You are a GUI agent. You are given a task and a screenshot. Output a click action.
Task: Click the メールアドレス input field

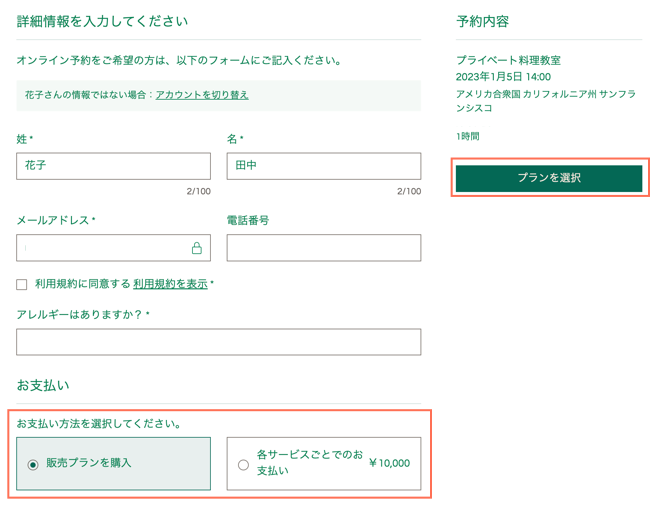coord(113,248)
